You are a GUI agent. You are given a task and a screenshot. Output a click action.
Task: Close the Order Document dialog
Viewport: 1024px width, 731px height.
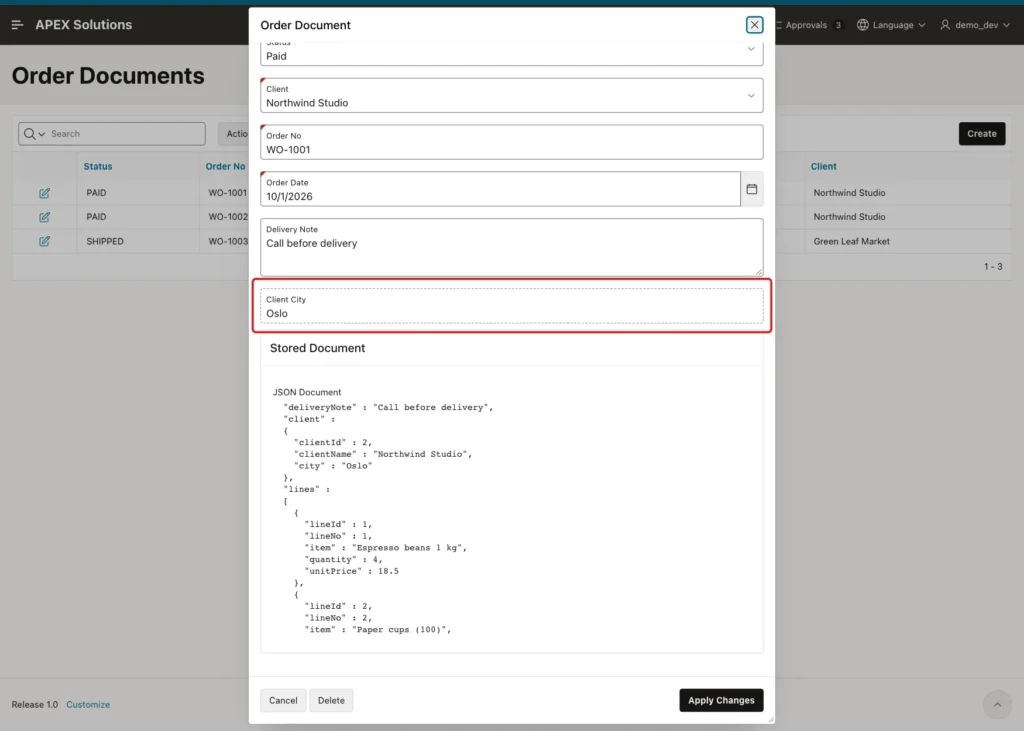754,25
